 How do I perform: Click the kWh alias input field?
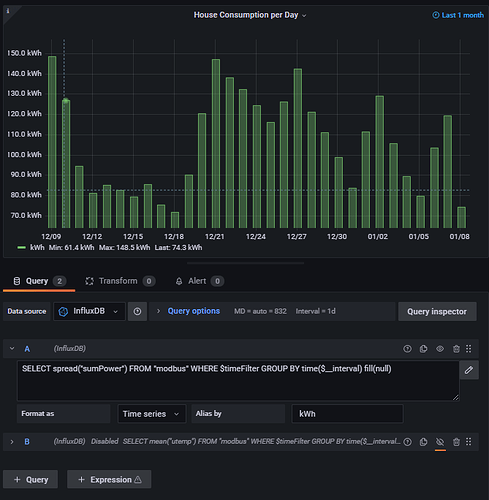coord(347,414)
